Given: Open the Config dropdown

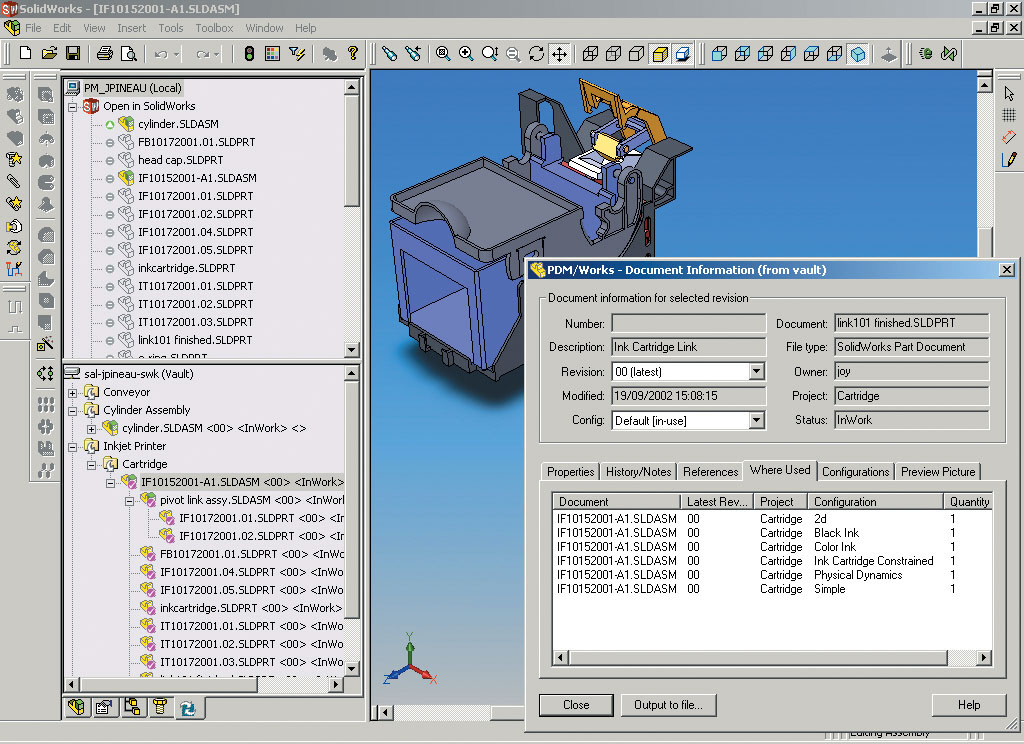Looking at the screenshot, I should click(x=756, y=420).
